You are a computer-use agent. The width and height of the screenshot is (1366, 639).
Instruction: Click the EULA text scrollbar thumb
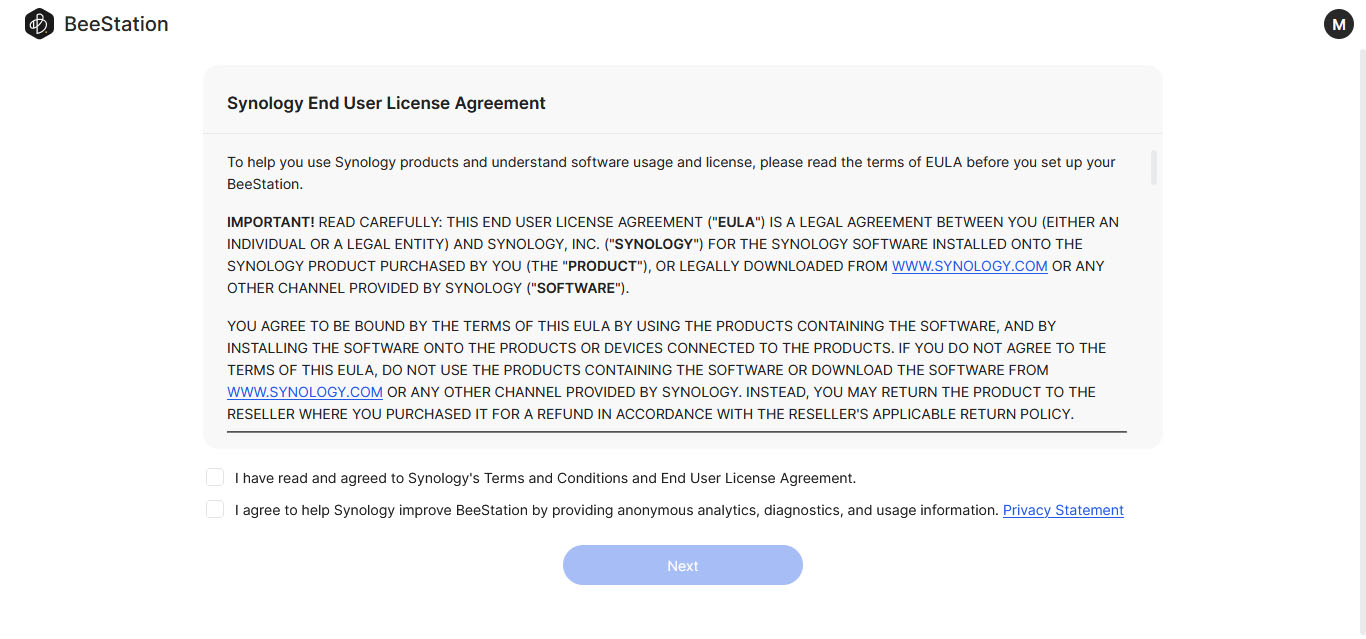point(1154,168)
